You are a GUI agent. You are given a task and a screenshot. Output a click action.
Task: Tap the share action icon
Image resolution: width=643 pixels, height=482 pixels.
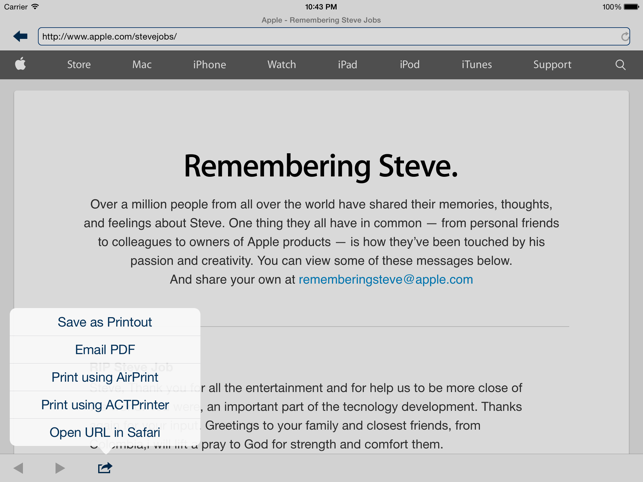pos(105,468)
